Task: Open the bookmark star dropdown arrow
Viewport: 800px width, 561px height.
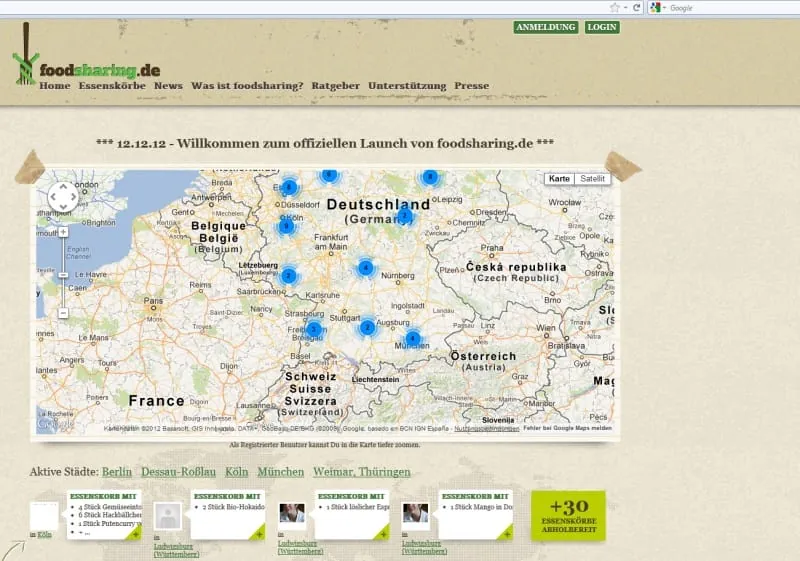Action: click(625, 7)
